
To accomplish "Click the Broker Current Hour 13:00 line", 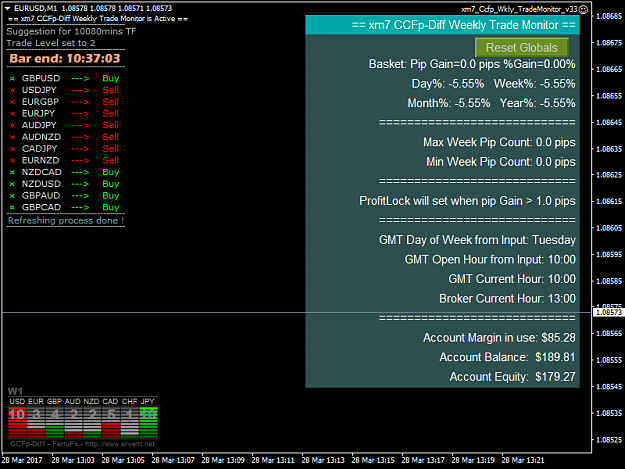I will (507, 298).
